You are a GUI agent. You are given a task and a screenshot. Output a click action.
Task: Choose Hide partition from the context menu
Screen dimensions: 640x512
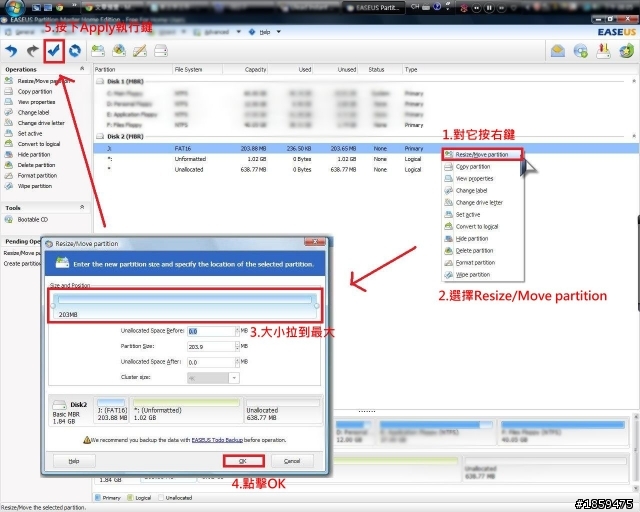click(x=472, y=239)
